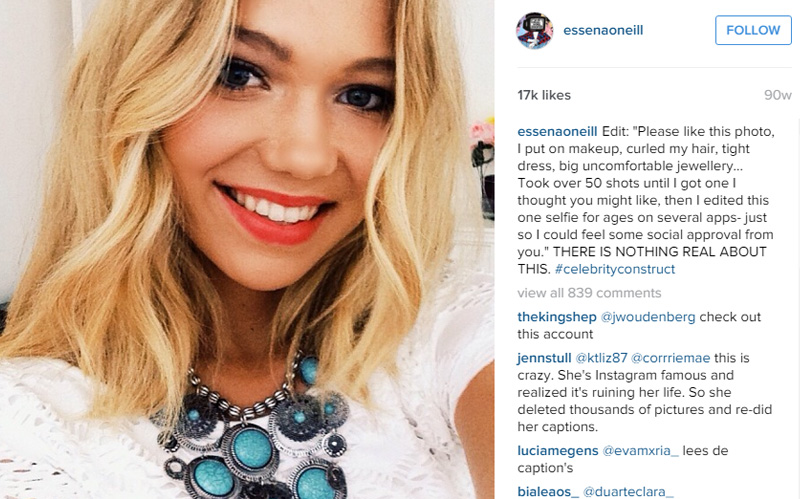Open essenaoneill username in the caption
Image resolution: width=800 pixels, height=499 pixels.
point(557,132)
